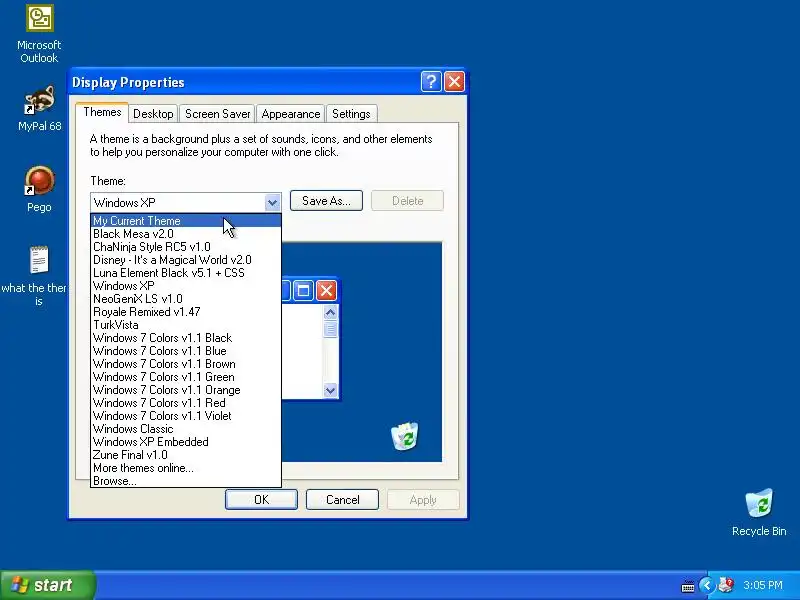Collapse the Theme dropdown using its arrow
The height and width of the screenshot is (600, 800).
272,203
